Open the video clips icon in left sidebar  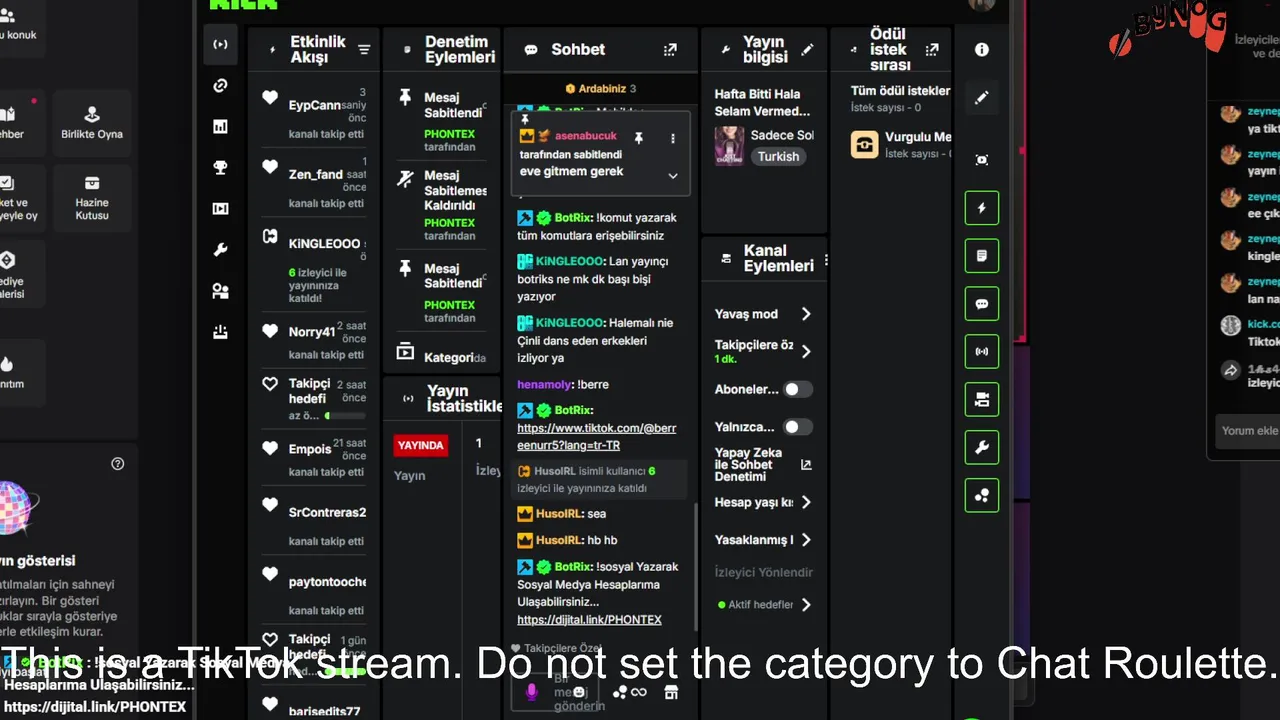tap(220, 209)
